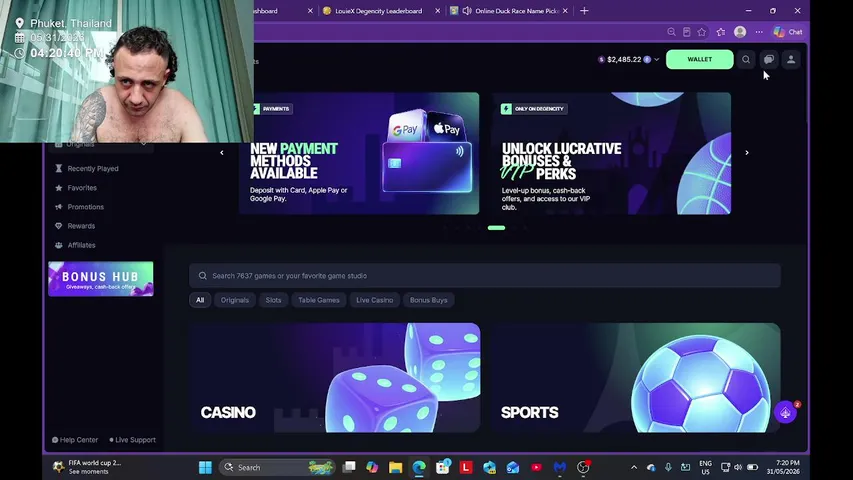Click the taskbar Search box
The height and width of the screenshot is (480, 853).
(x=278, y=467)
